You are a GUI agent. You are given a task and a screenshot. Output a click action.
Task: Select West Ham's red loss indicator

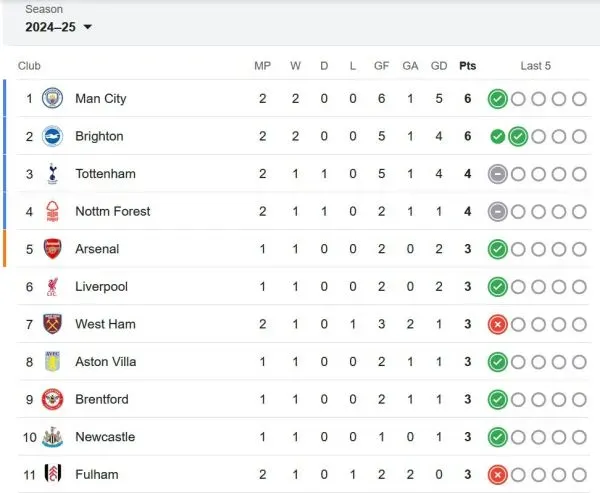[x=497, y=325]
